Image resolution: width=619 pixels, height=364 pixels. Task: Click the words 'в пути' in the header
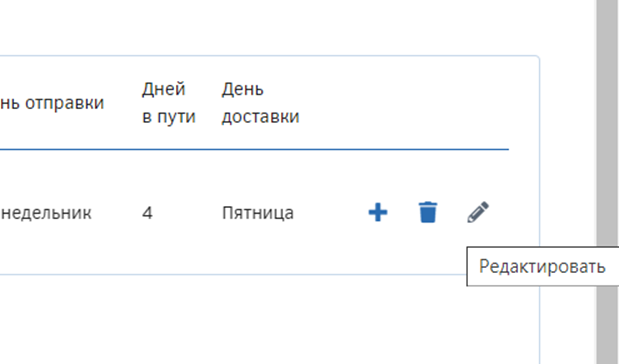169,117
